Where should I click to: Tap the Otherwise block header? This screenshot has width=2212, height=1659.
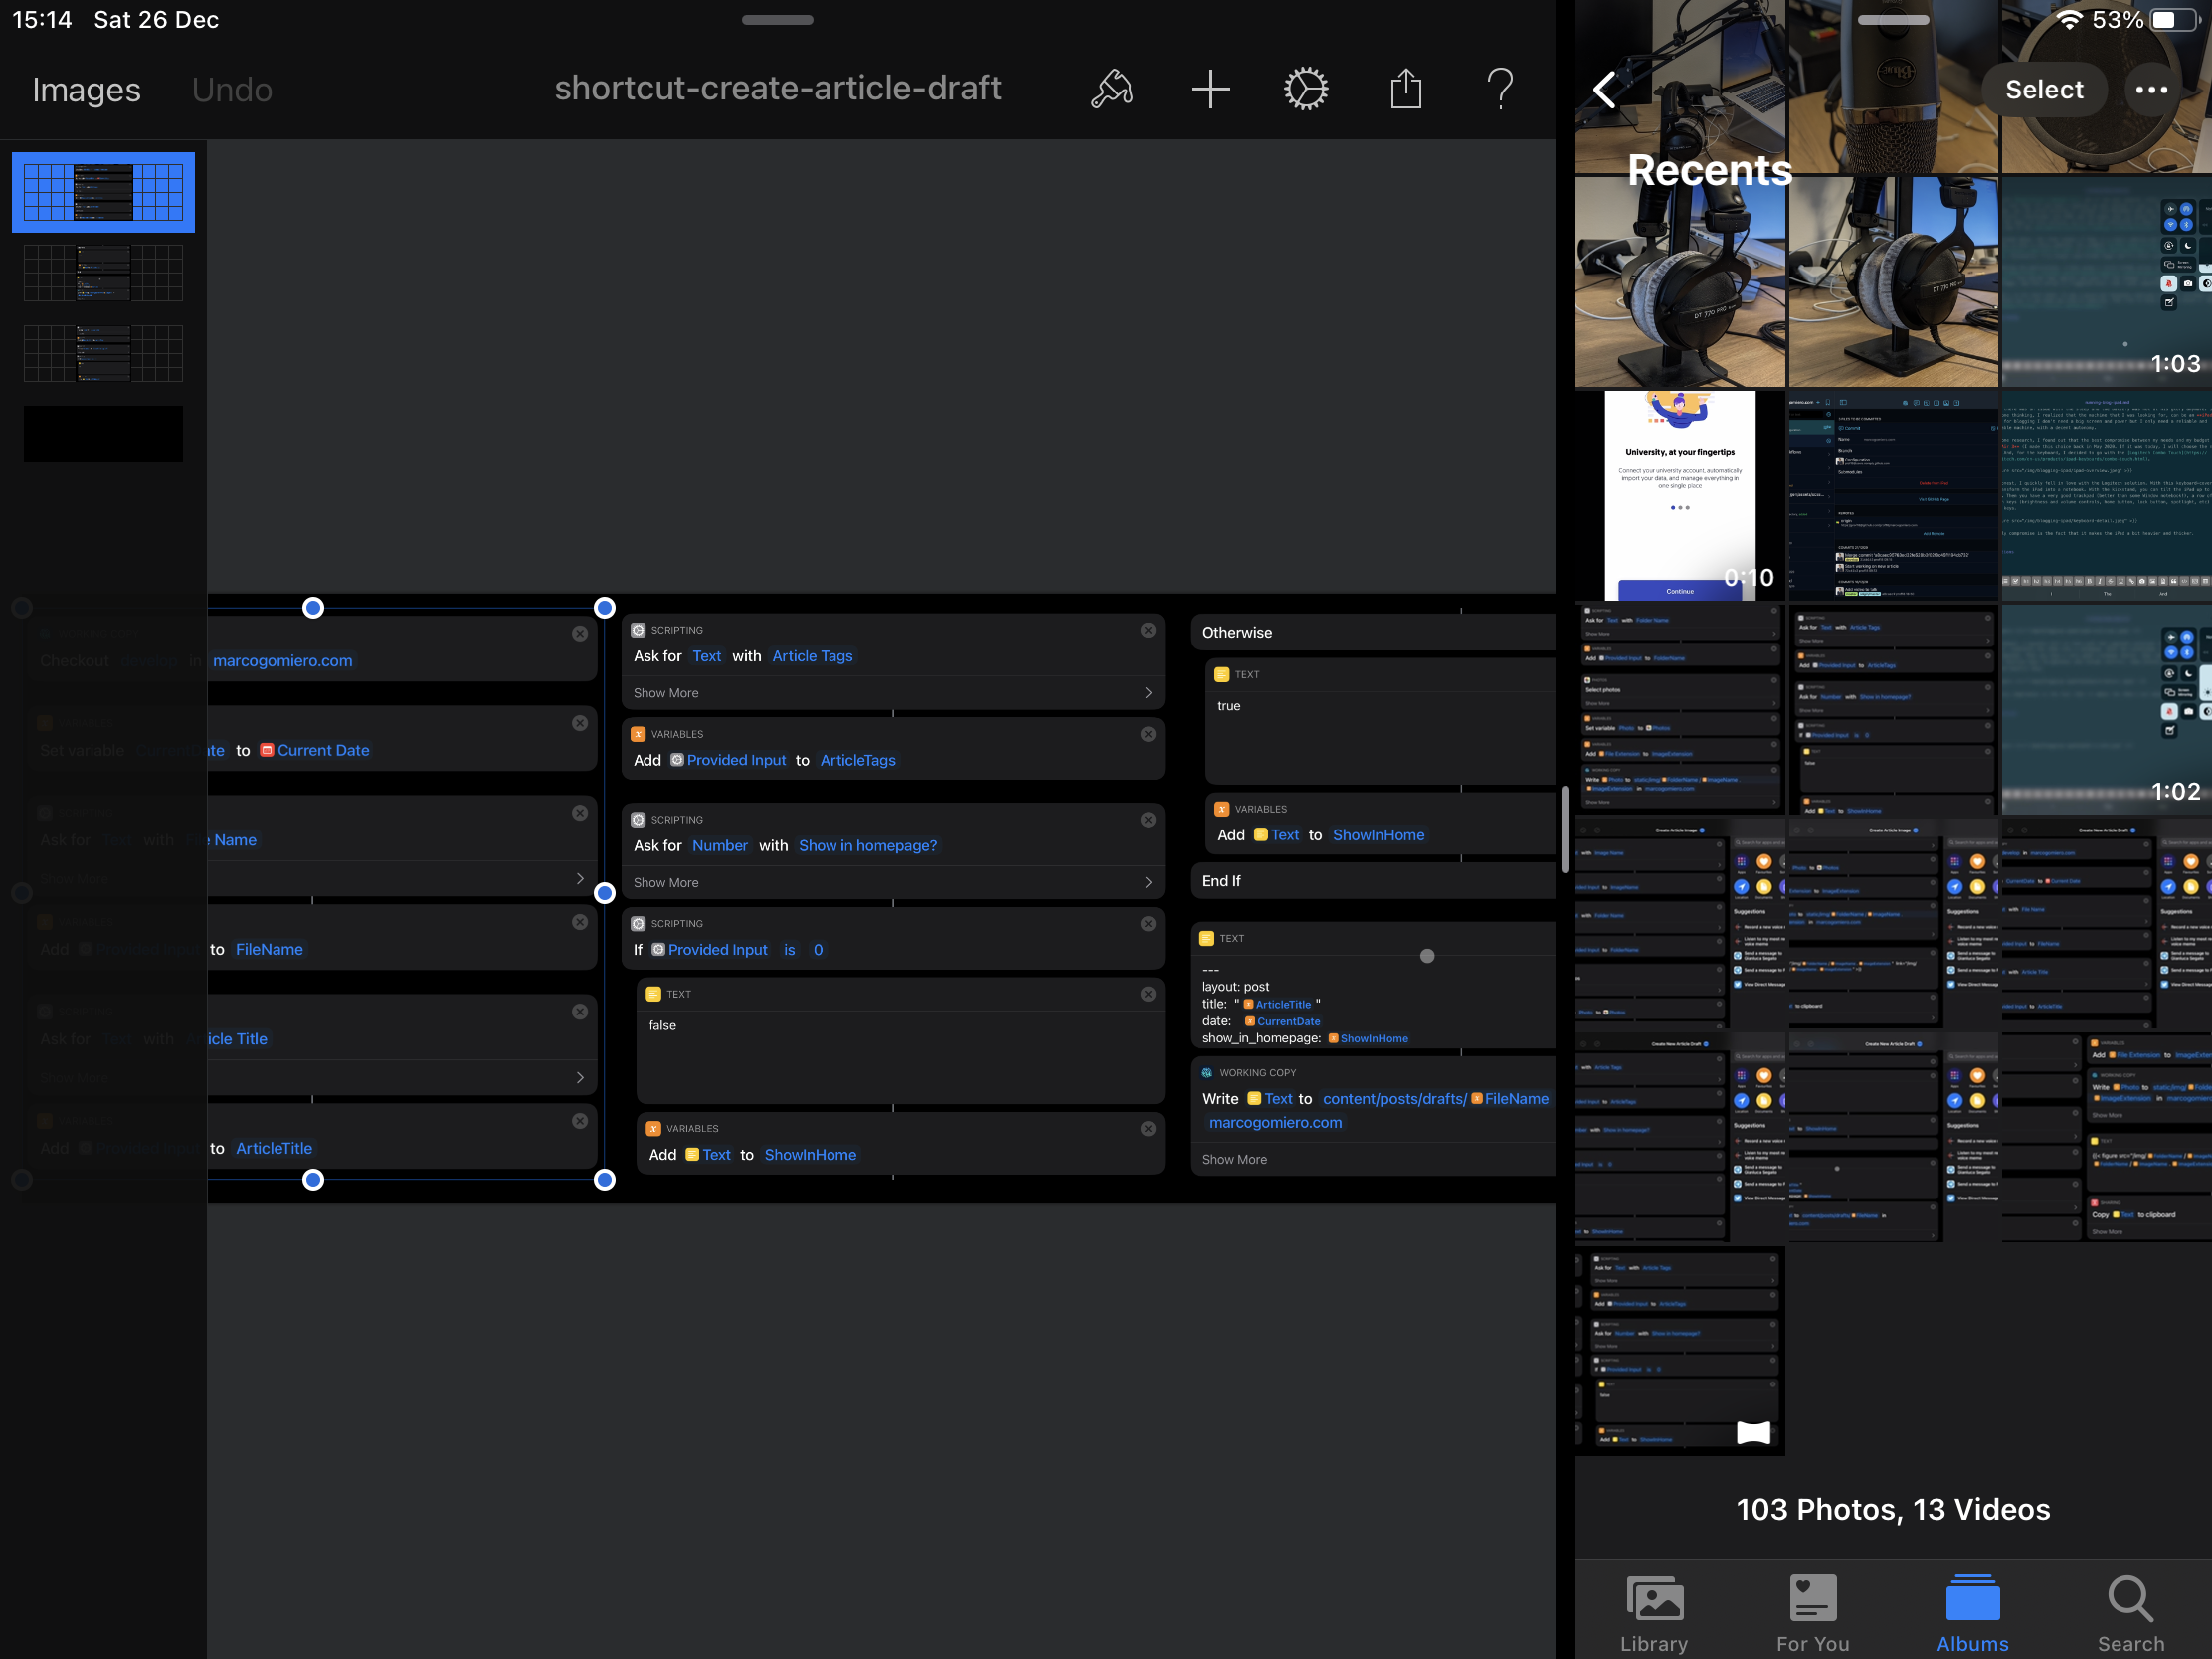click(x=1372, y=632)
